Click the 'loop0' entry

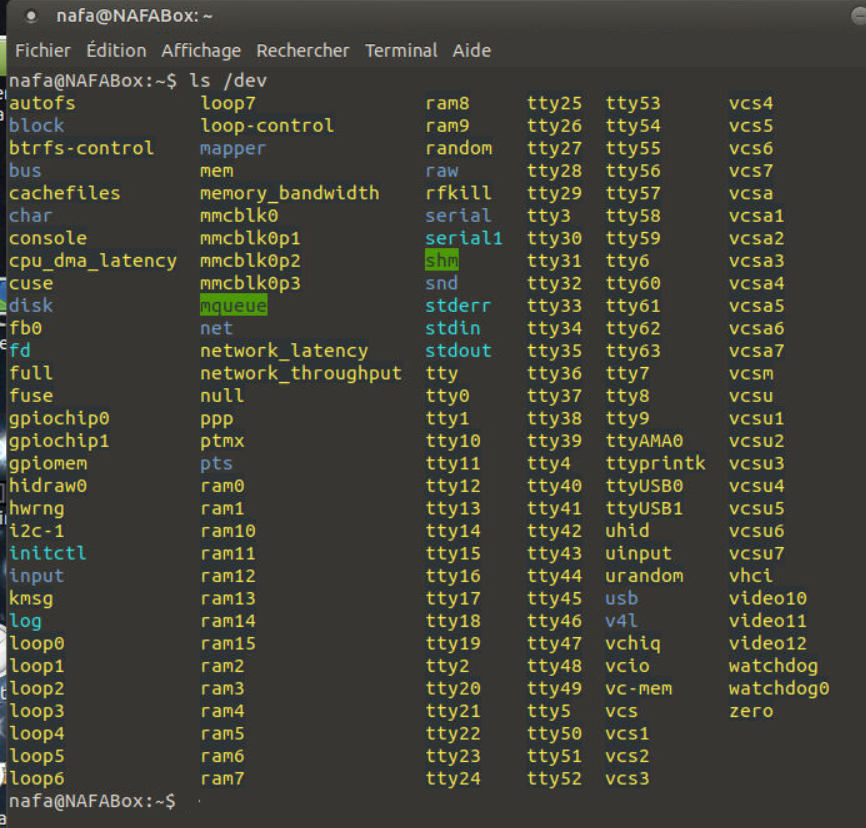point(36,644)
